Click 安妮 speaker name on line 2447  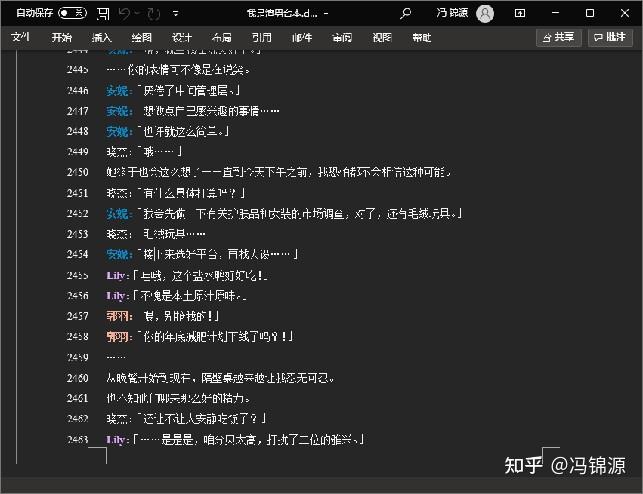118,111
